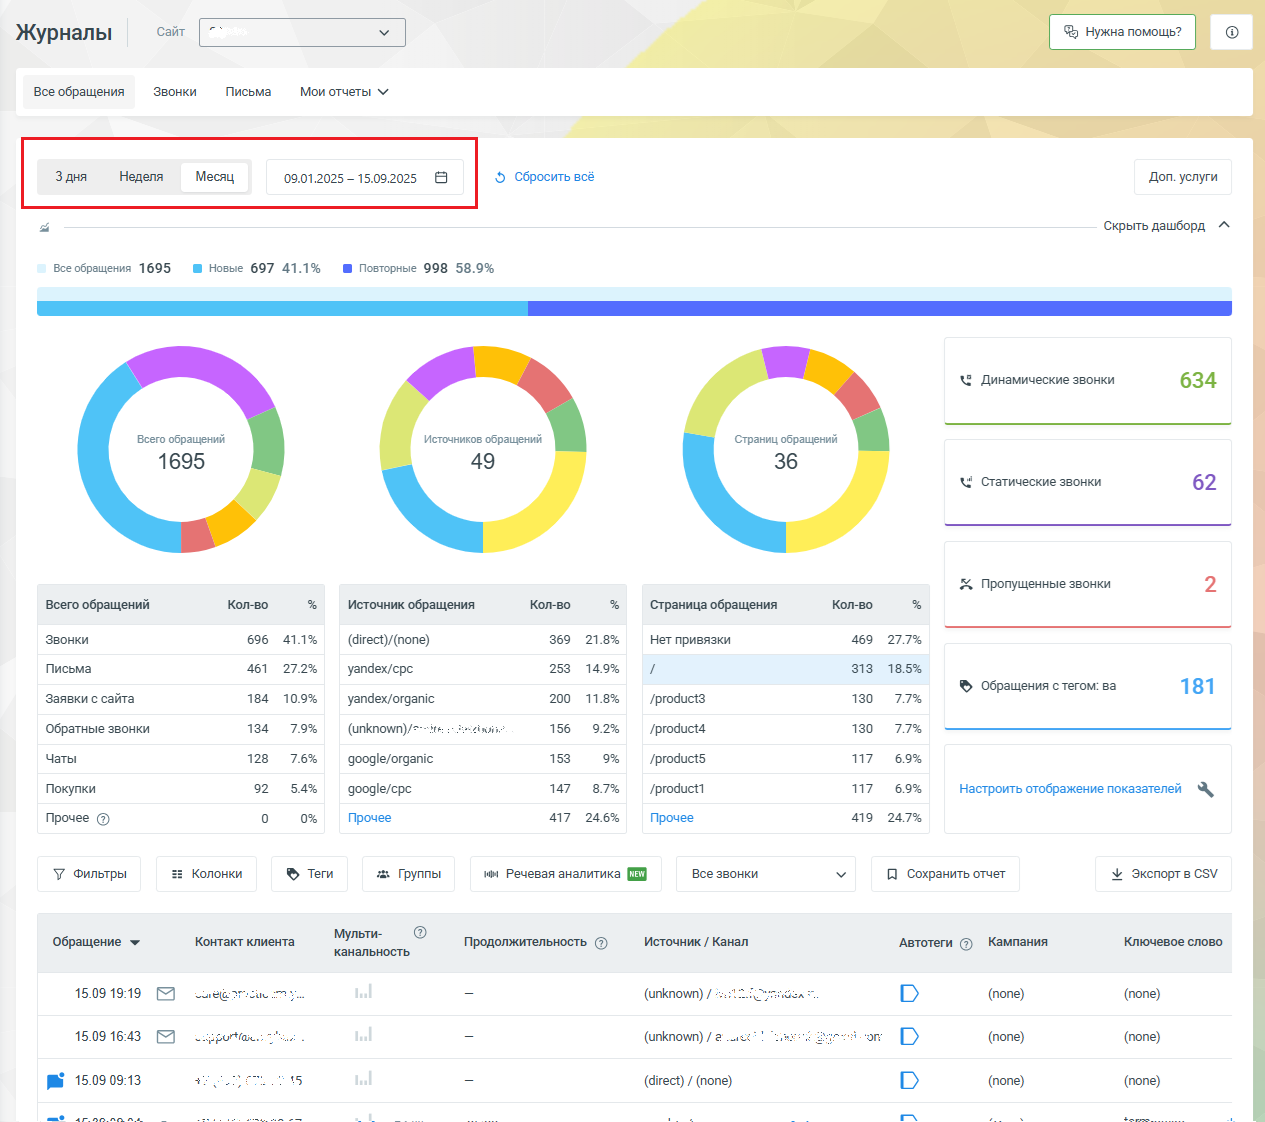This screenshot has width=1265, height=1122.
Task: Click /product3 row in pages table
Action: click(x=786, y=699)
